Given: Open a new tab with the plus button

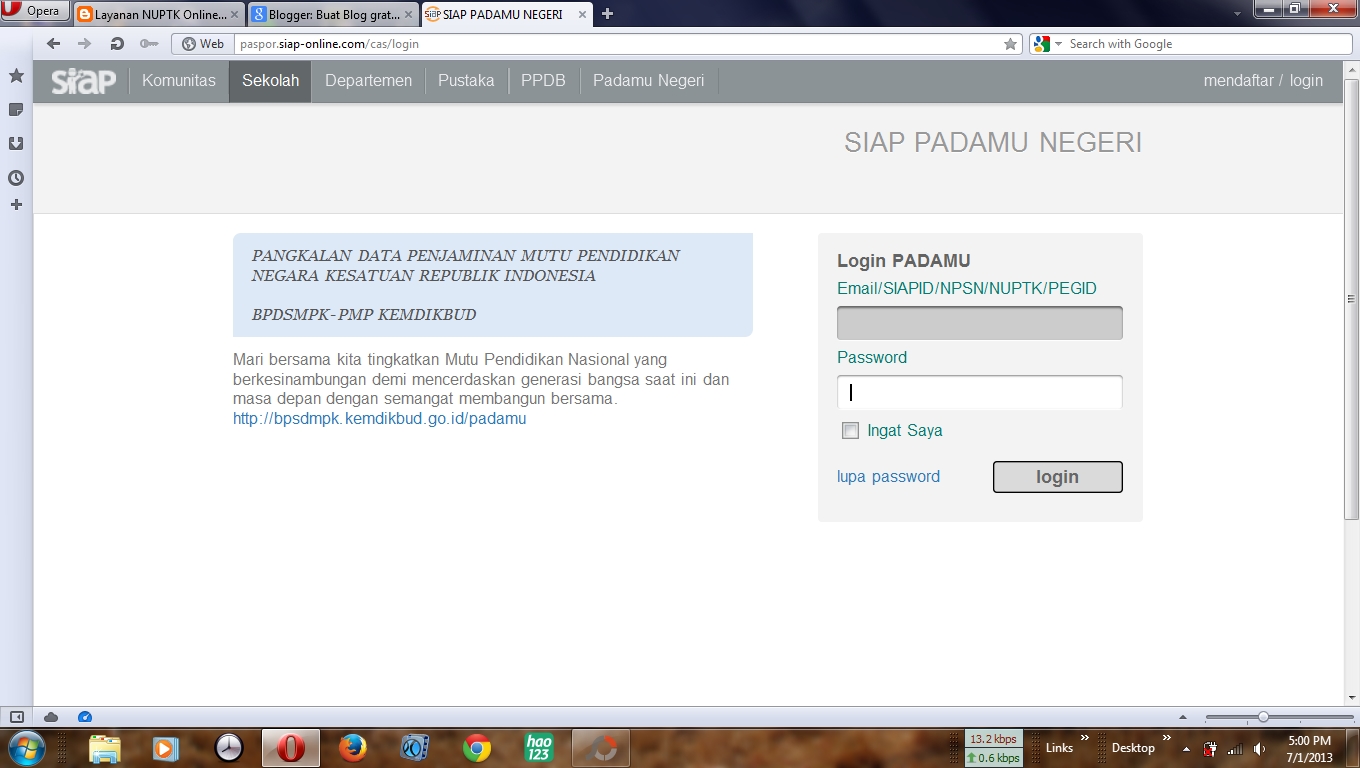Looking at the screenshot, I should tap(607, 14).
